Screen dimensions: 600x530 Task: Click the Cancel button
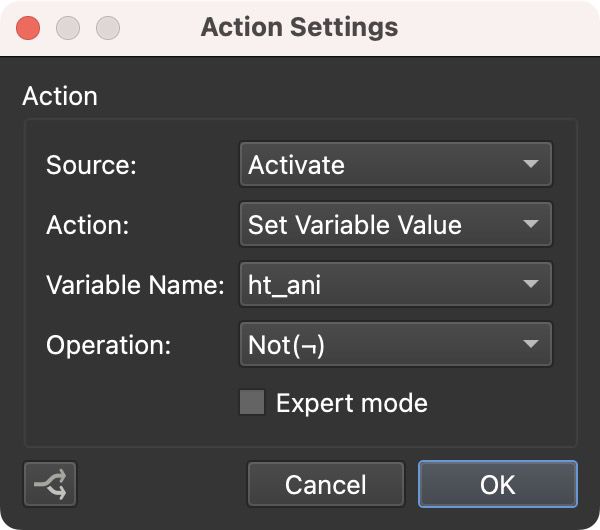(325, 485)
